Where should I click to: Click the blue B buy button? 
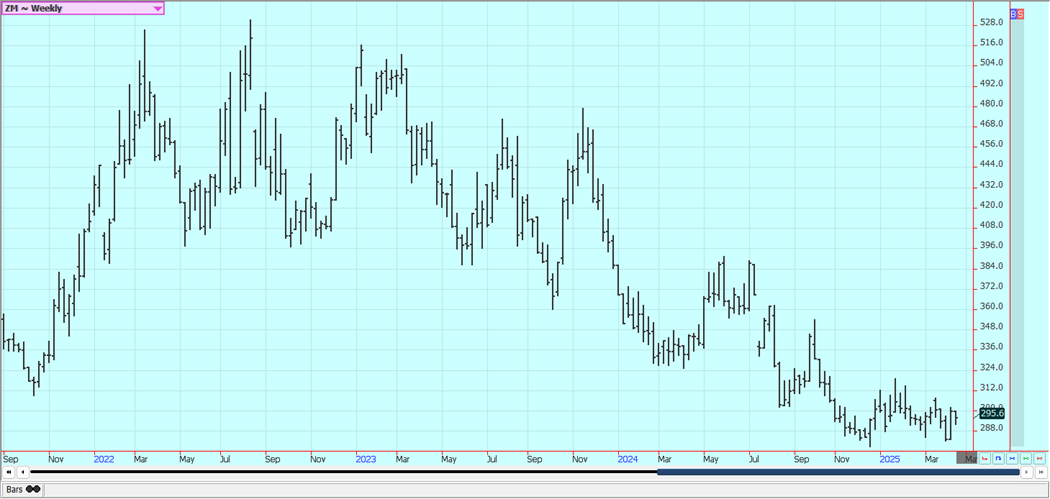1013,13
